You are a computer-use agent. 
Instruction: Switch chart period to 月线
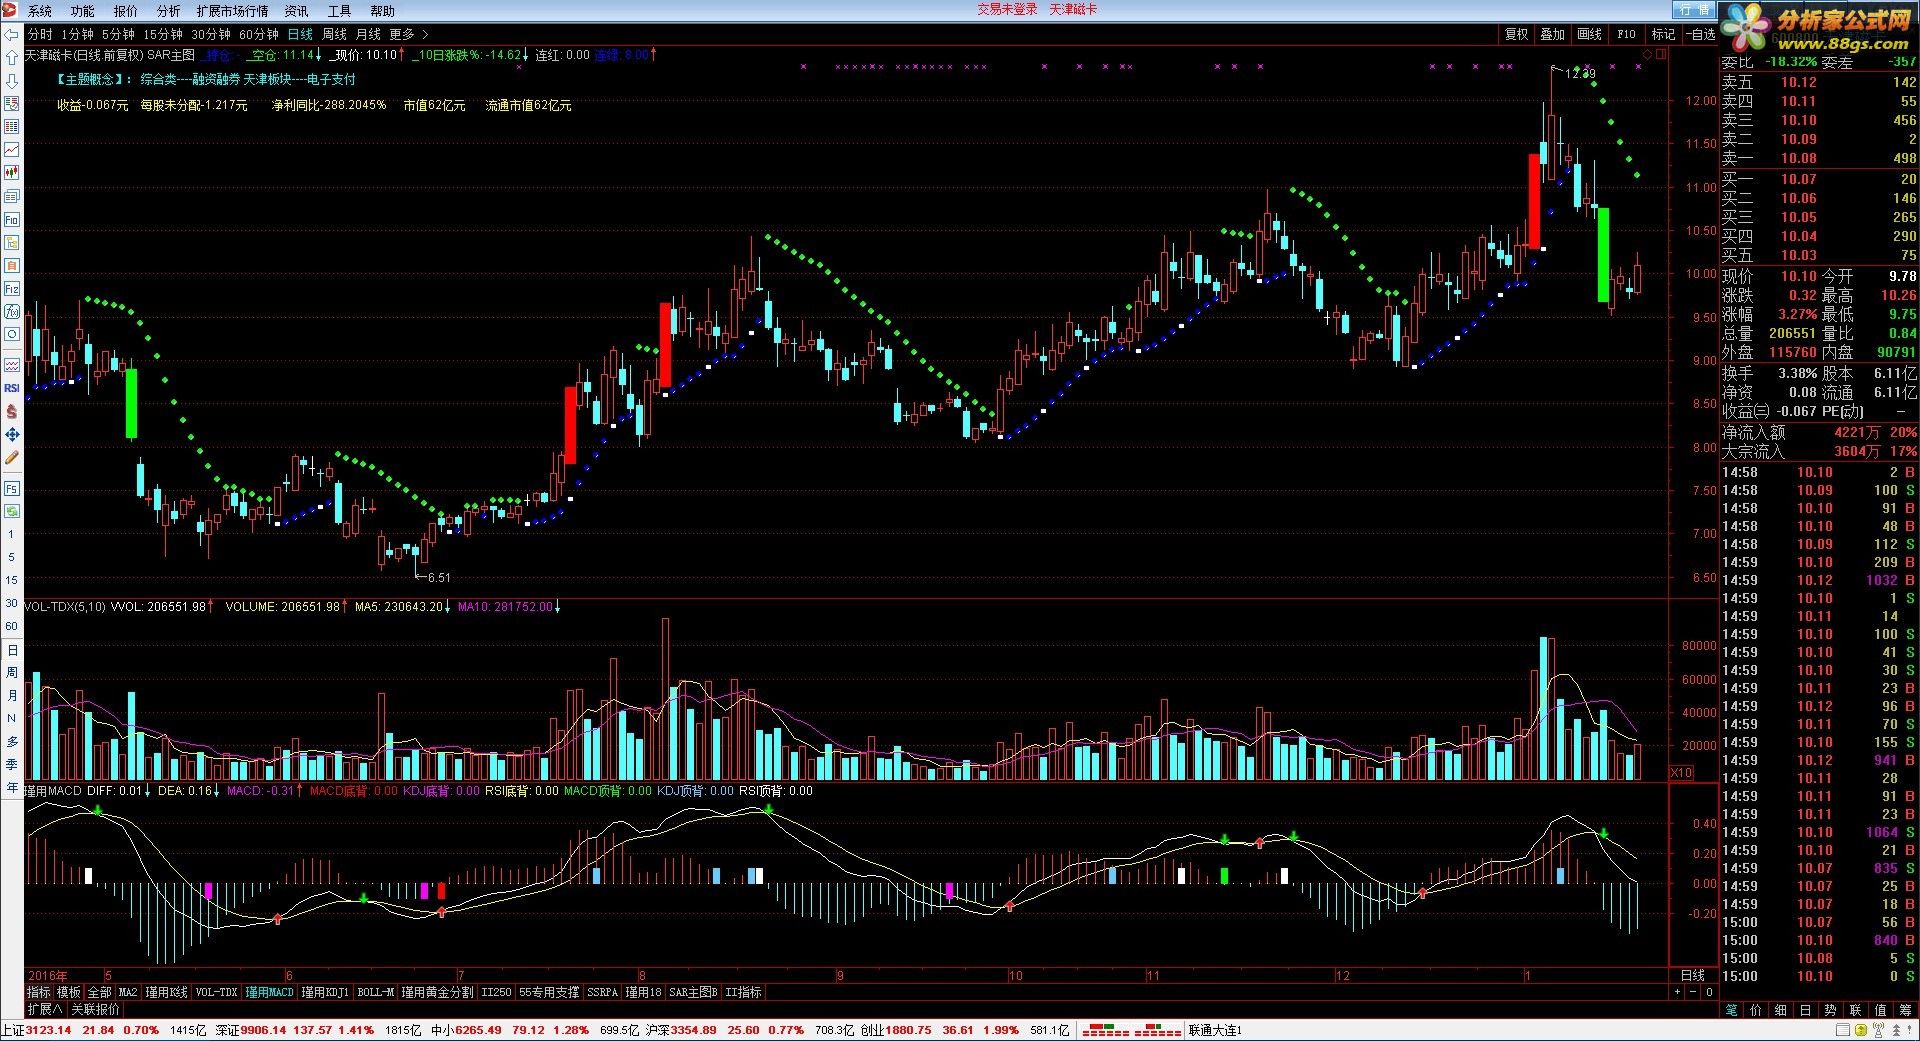[x=368, y=34]
